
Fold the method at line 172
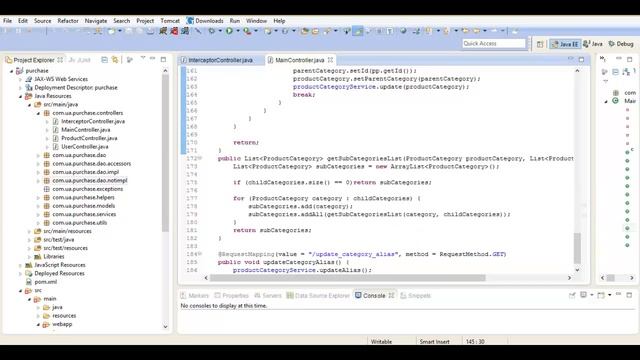200,158
